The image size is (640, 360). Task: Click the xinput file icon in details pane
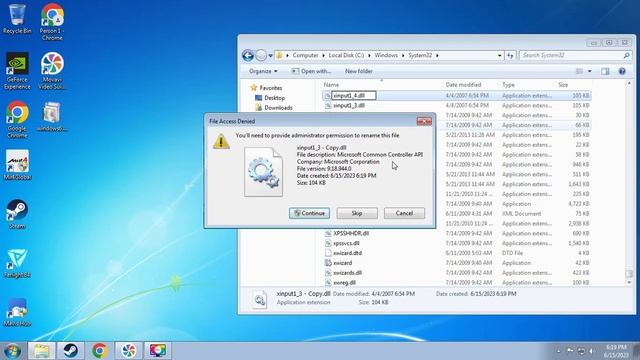260,300
